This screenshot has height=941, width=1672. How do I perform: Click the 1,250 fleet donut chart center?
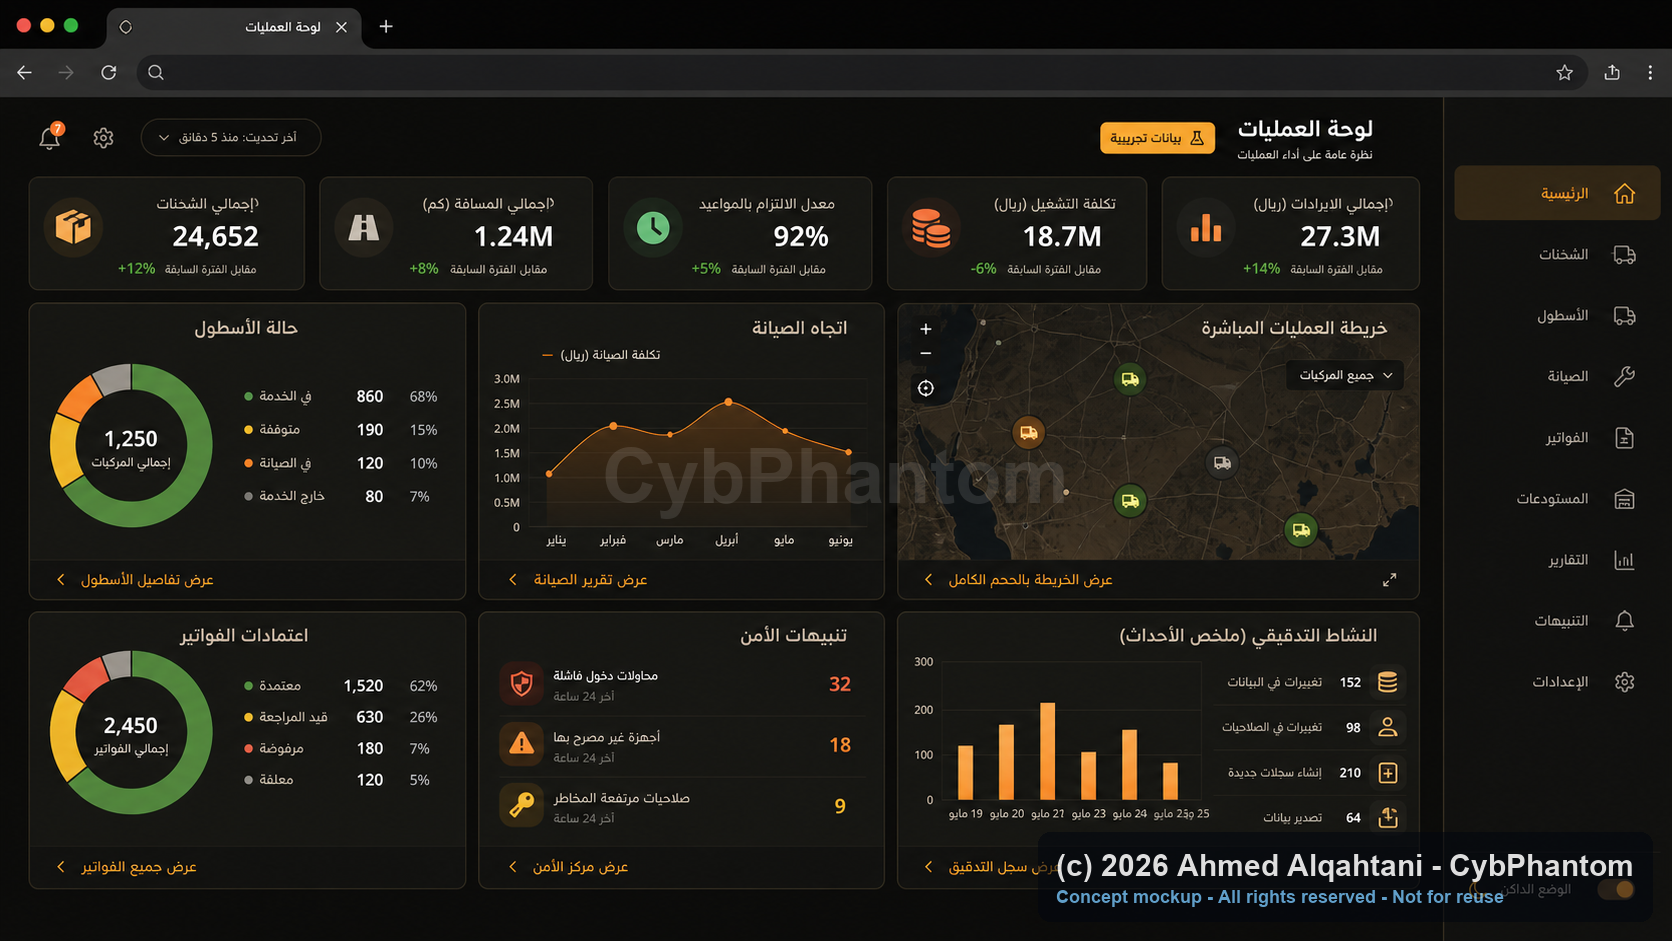tap(131, 447)
